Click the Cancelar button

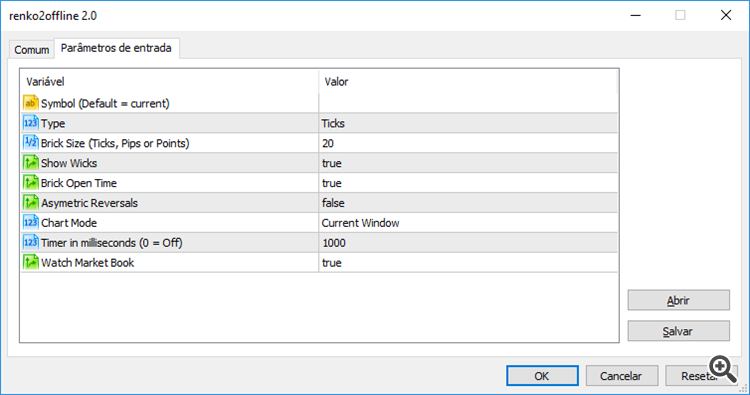(x=621, y=376)
